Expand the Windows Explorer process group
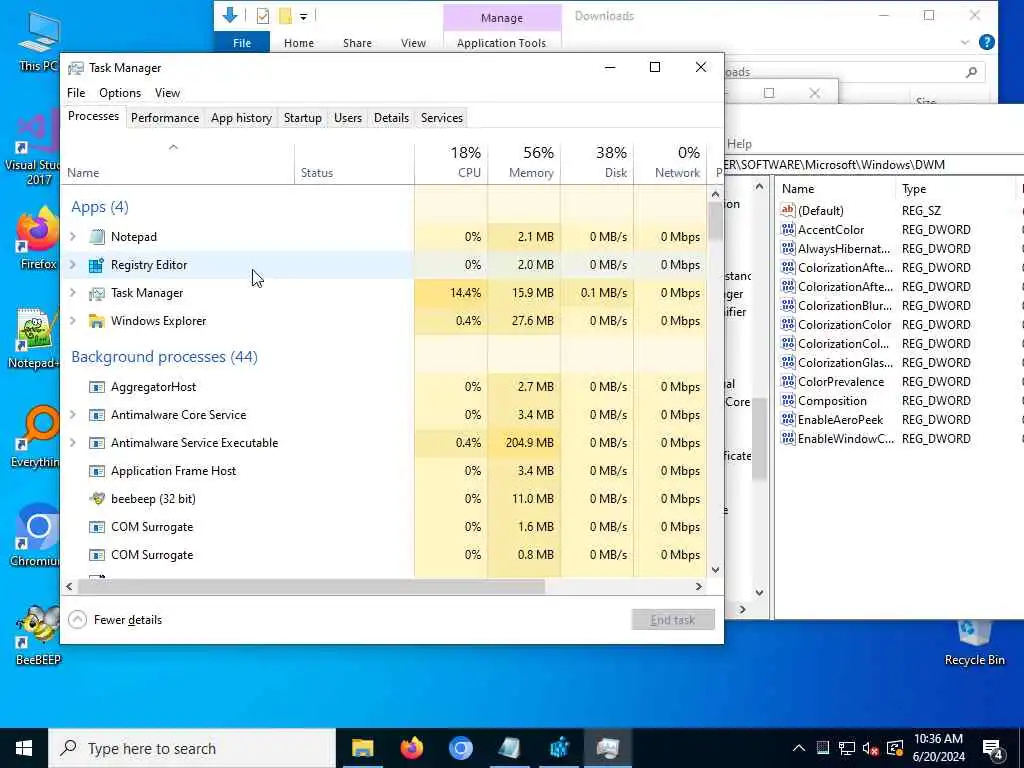Screen dimensions: 1024x768 (x=73, y=321)
